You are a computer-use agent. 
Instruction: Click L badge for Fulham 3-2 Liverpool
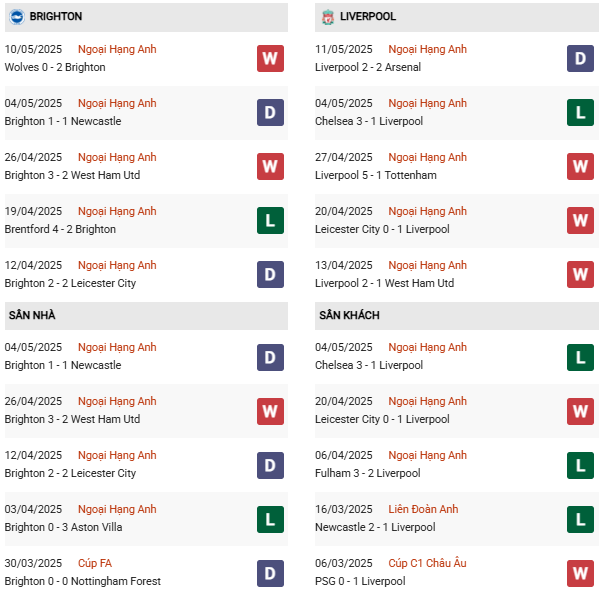click(580, 464)
